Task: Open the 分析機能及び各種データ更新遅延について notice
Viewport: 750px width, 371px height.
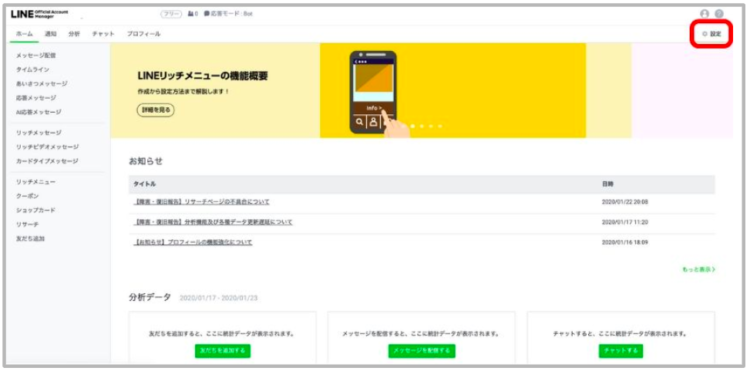Action: (x=213, y=222)
